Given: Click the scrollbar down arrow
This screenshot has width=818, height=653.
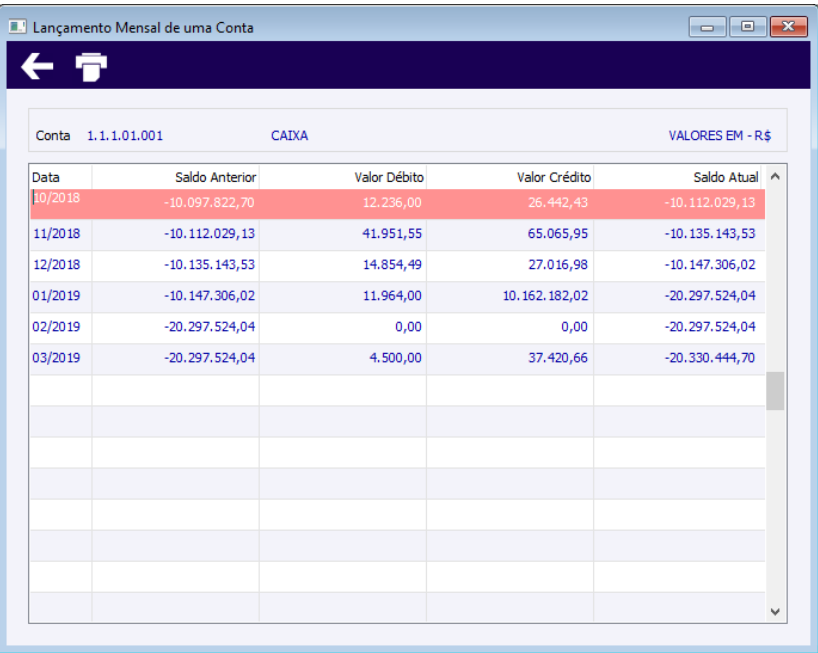Looking at the screenshot, I should pyautogui.click(x=775, y=611).
